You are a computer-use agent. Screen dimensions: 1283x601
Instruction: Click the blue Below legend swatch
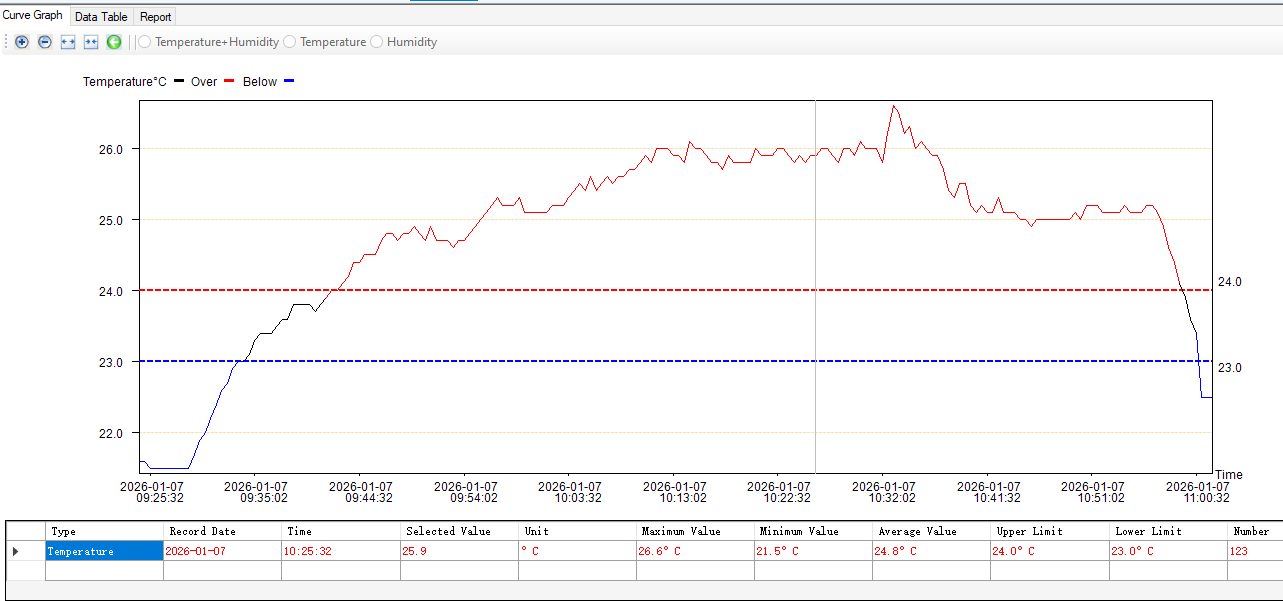[289, 81]
